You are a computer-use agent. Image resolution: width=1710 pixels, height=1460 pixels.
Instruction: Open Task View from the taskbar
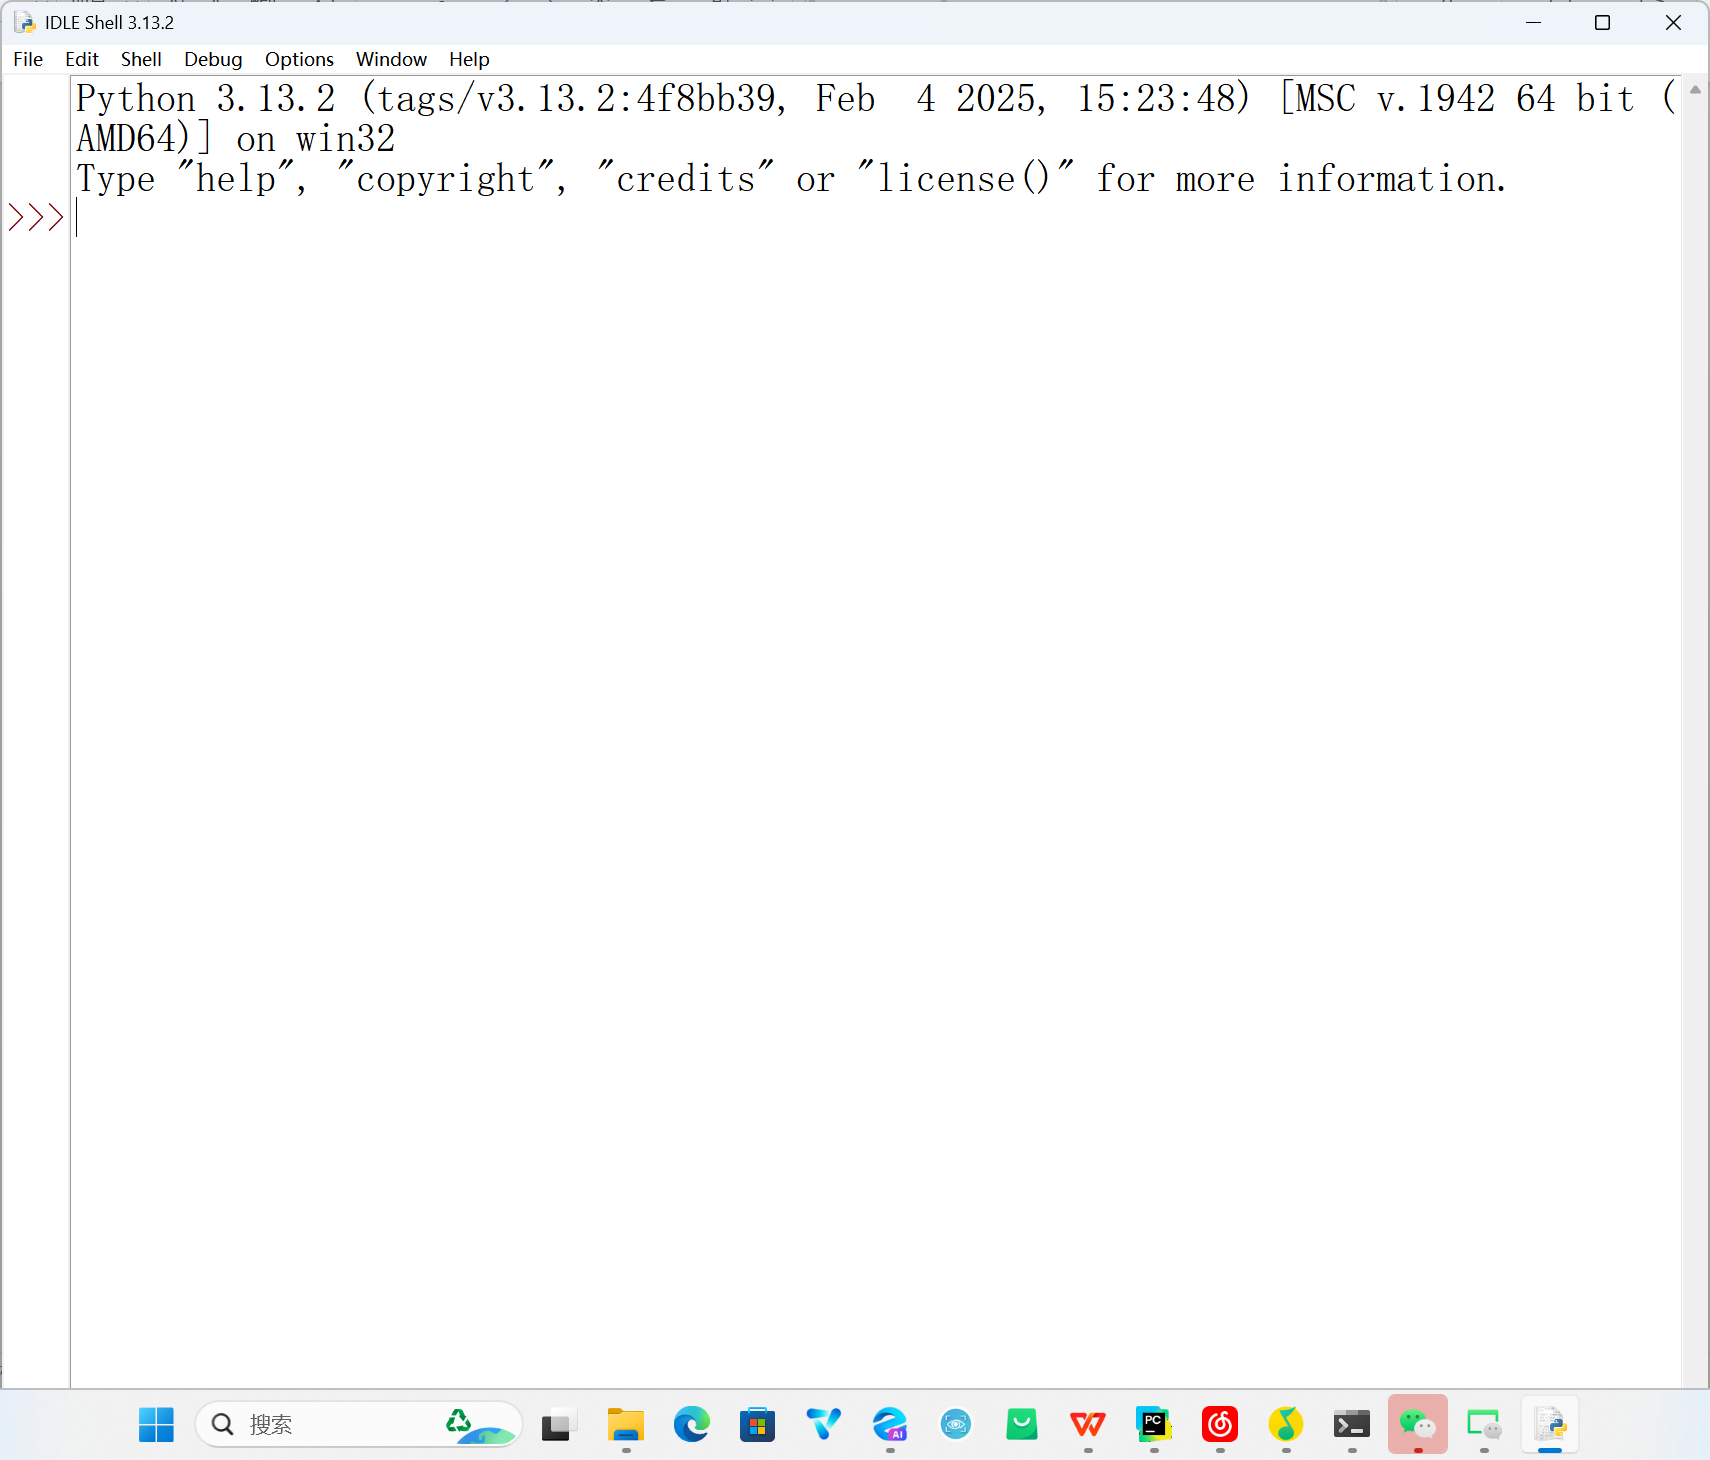pos(559,1424)
